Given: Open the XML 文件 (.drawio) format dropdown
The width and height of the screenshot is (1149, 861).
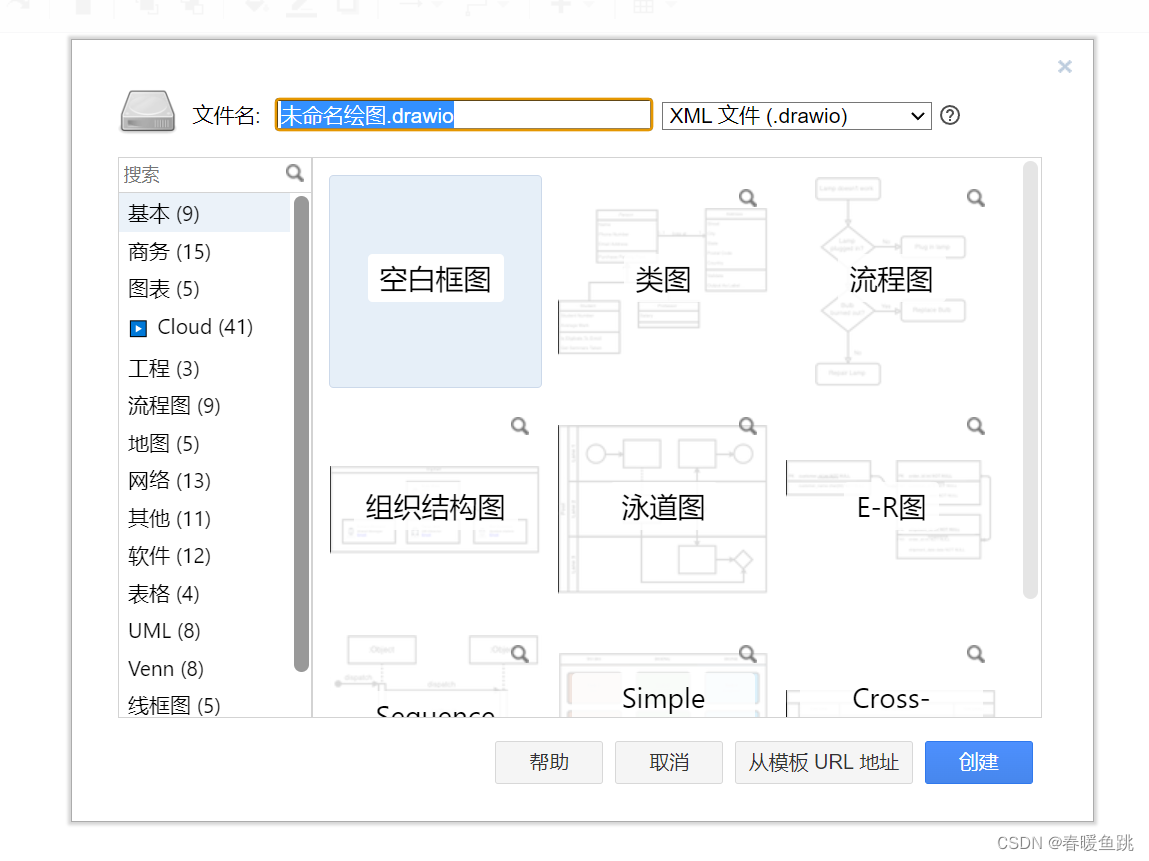Looking at the screenshot, I should (796, 116).
